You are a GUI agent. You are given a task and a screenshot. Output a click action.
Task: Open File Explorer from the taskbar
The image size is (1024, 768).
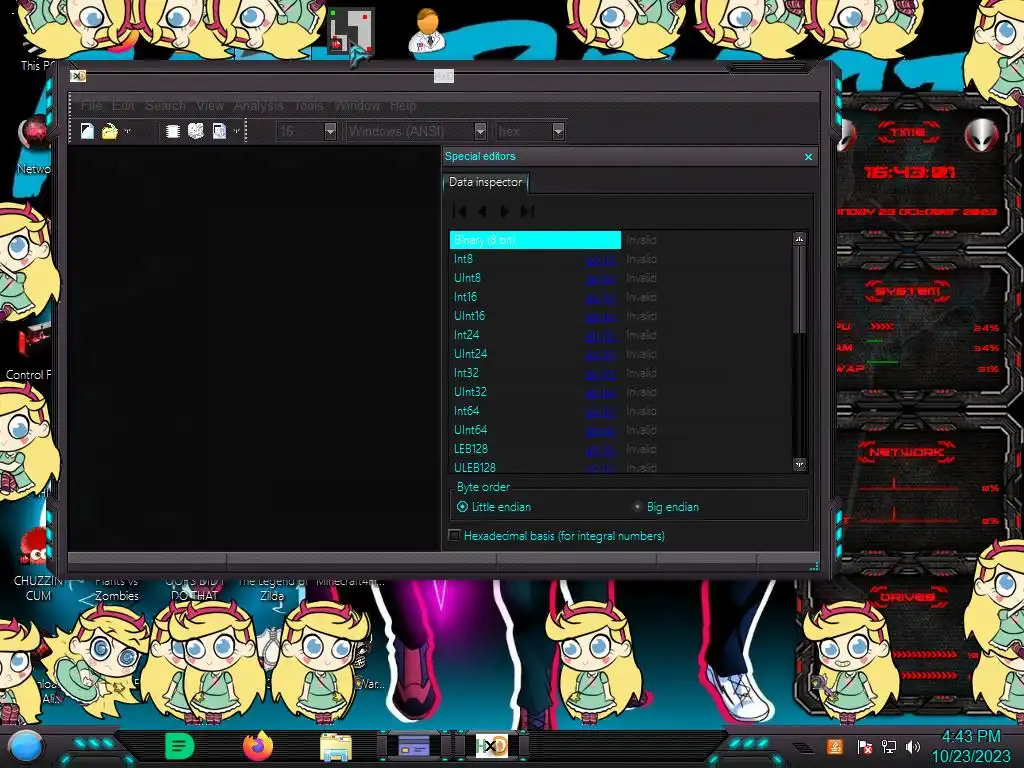pyautogui.click(x=336, y=747)
